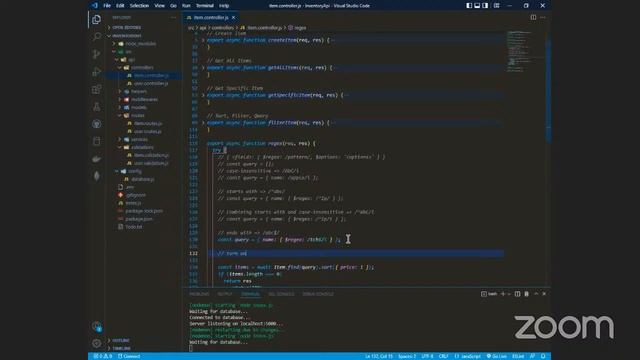Split the terminal pane
The image size is (640, 360).
click(x=517, y=293)
